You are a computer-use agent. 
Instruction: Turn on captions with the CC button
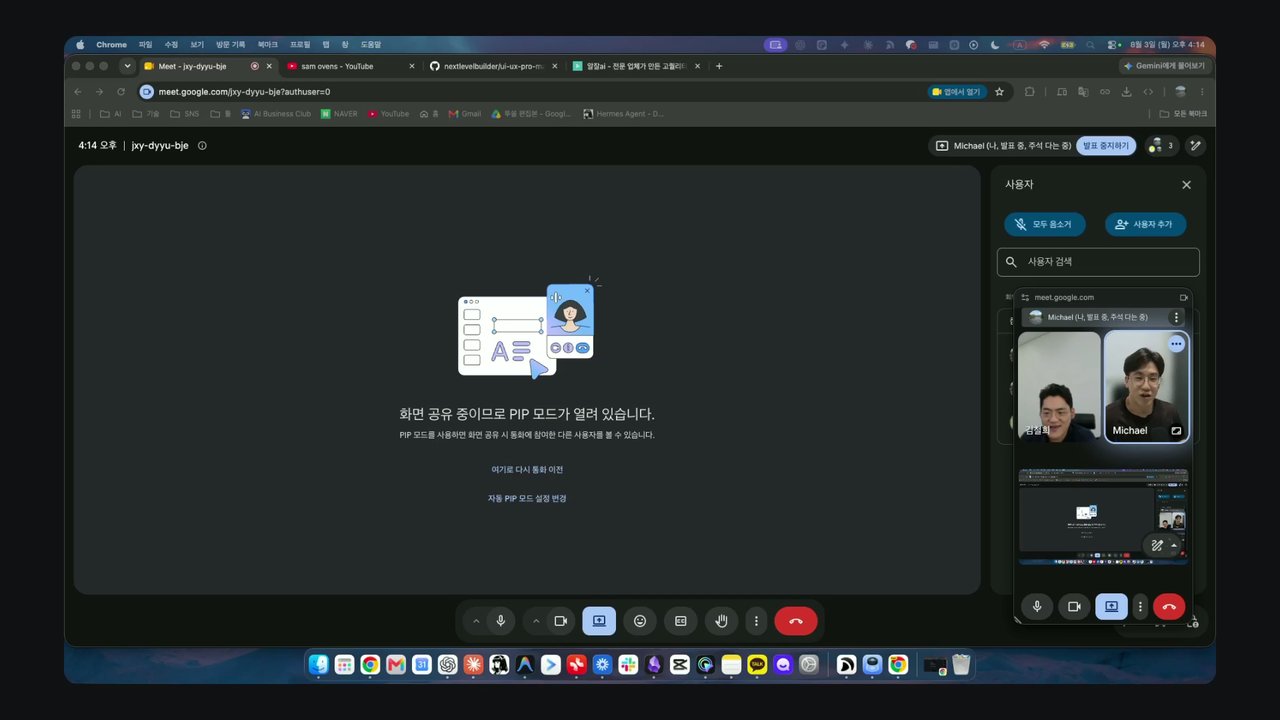click(x=681, y=621)
